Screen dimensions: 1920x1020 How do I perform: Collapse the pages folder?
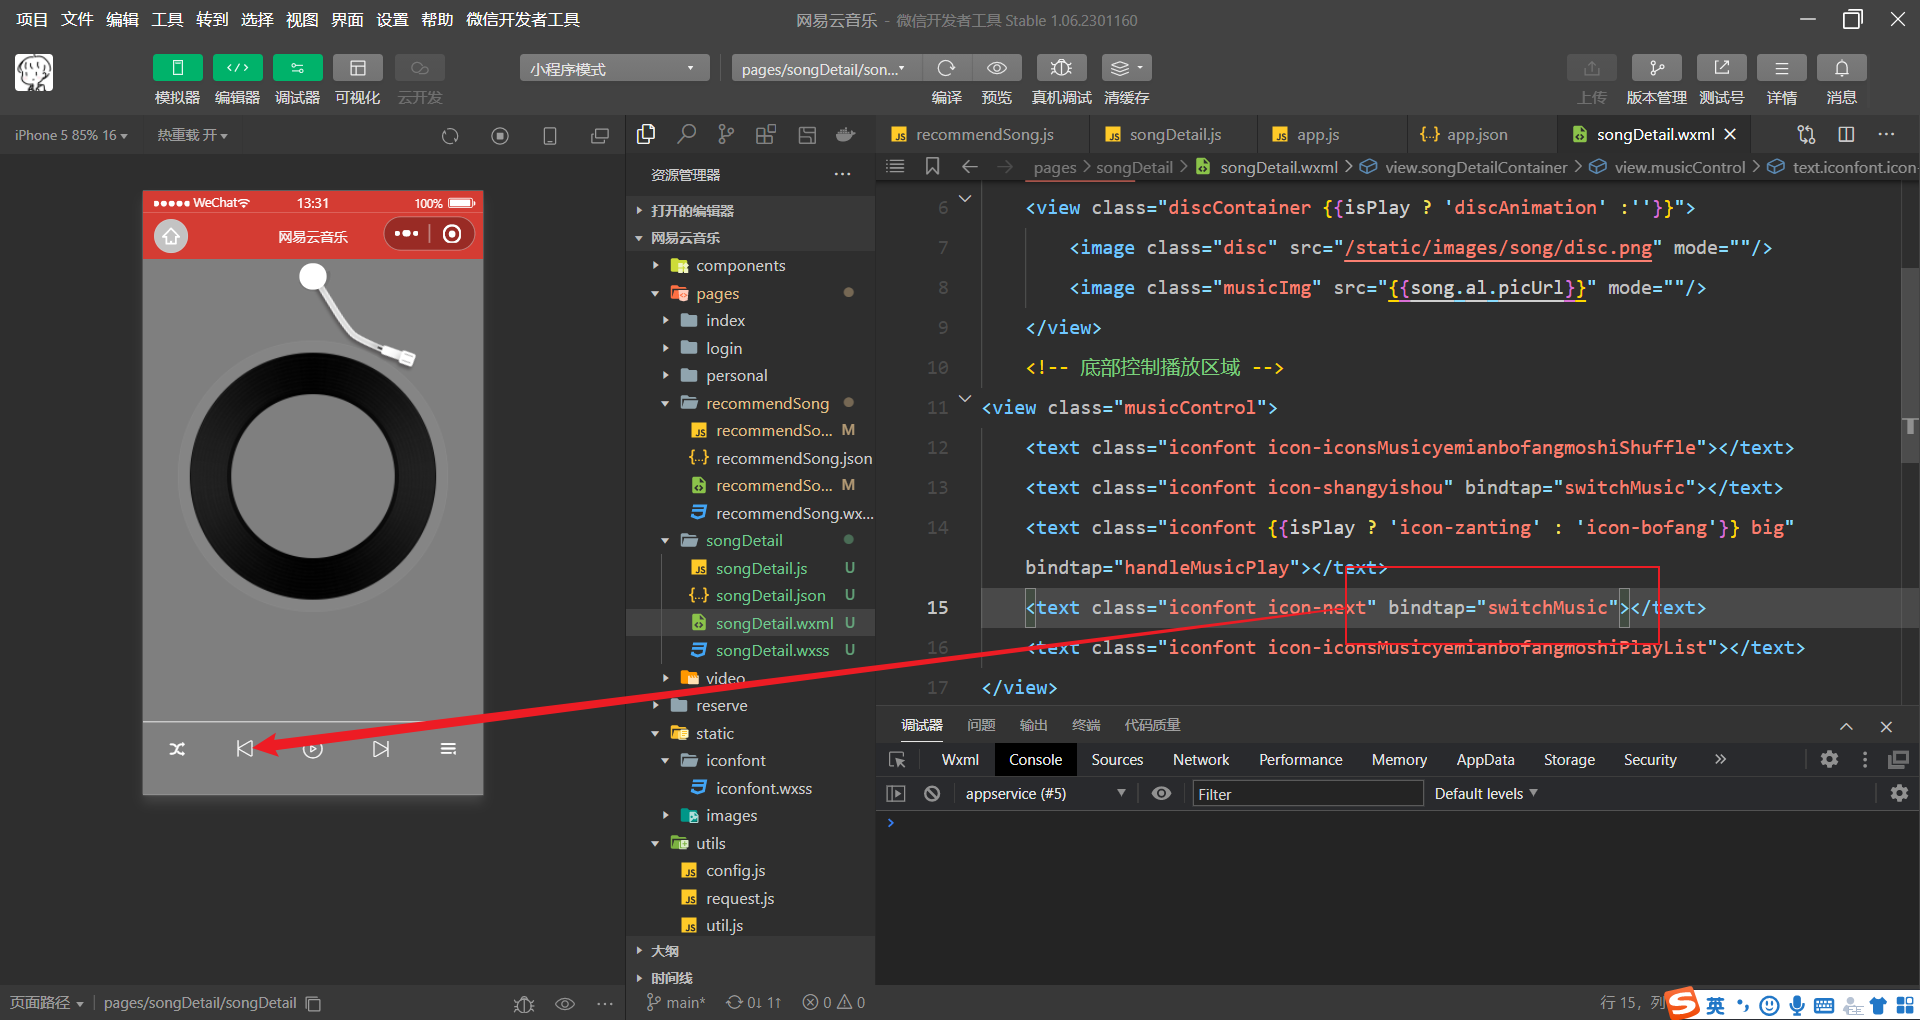(x=718, y=293)
